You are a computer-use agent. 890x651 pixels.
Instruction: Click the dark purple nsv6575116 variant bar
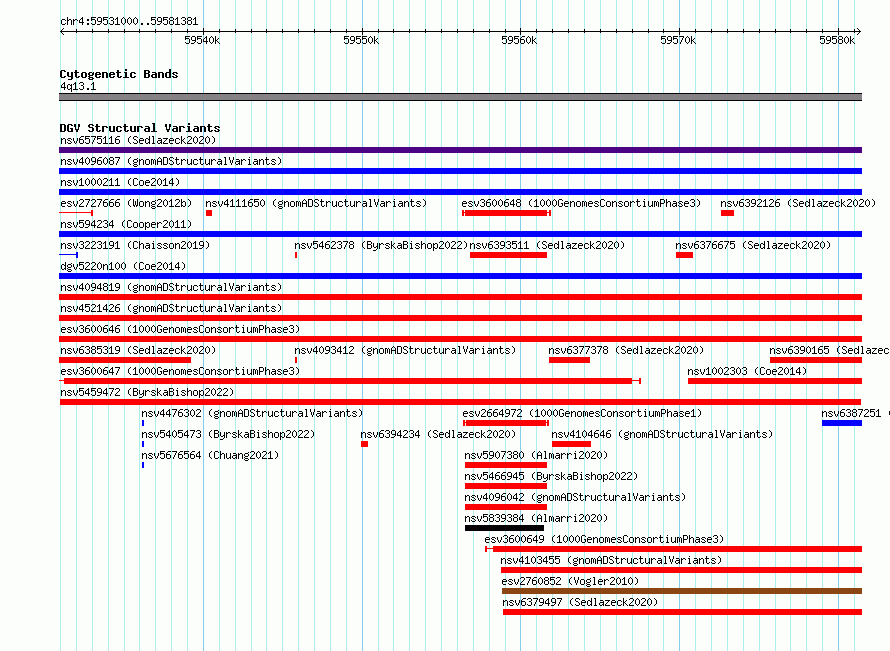(x=460, y=150)
